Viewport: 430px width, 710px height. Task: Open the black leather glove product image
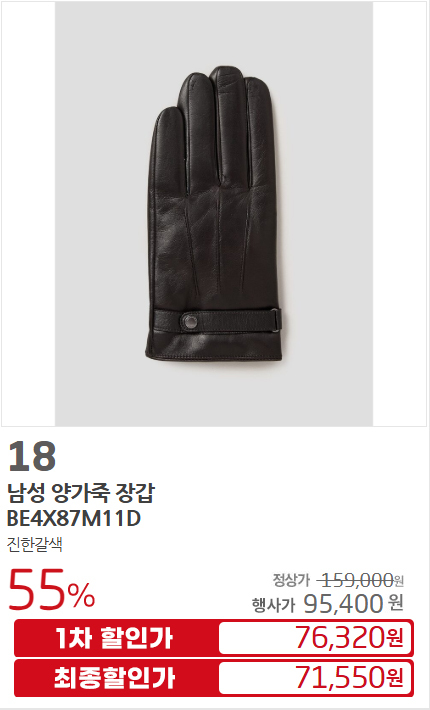[214, 213]
